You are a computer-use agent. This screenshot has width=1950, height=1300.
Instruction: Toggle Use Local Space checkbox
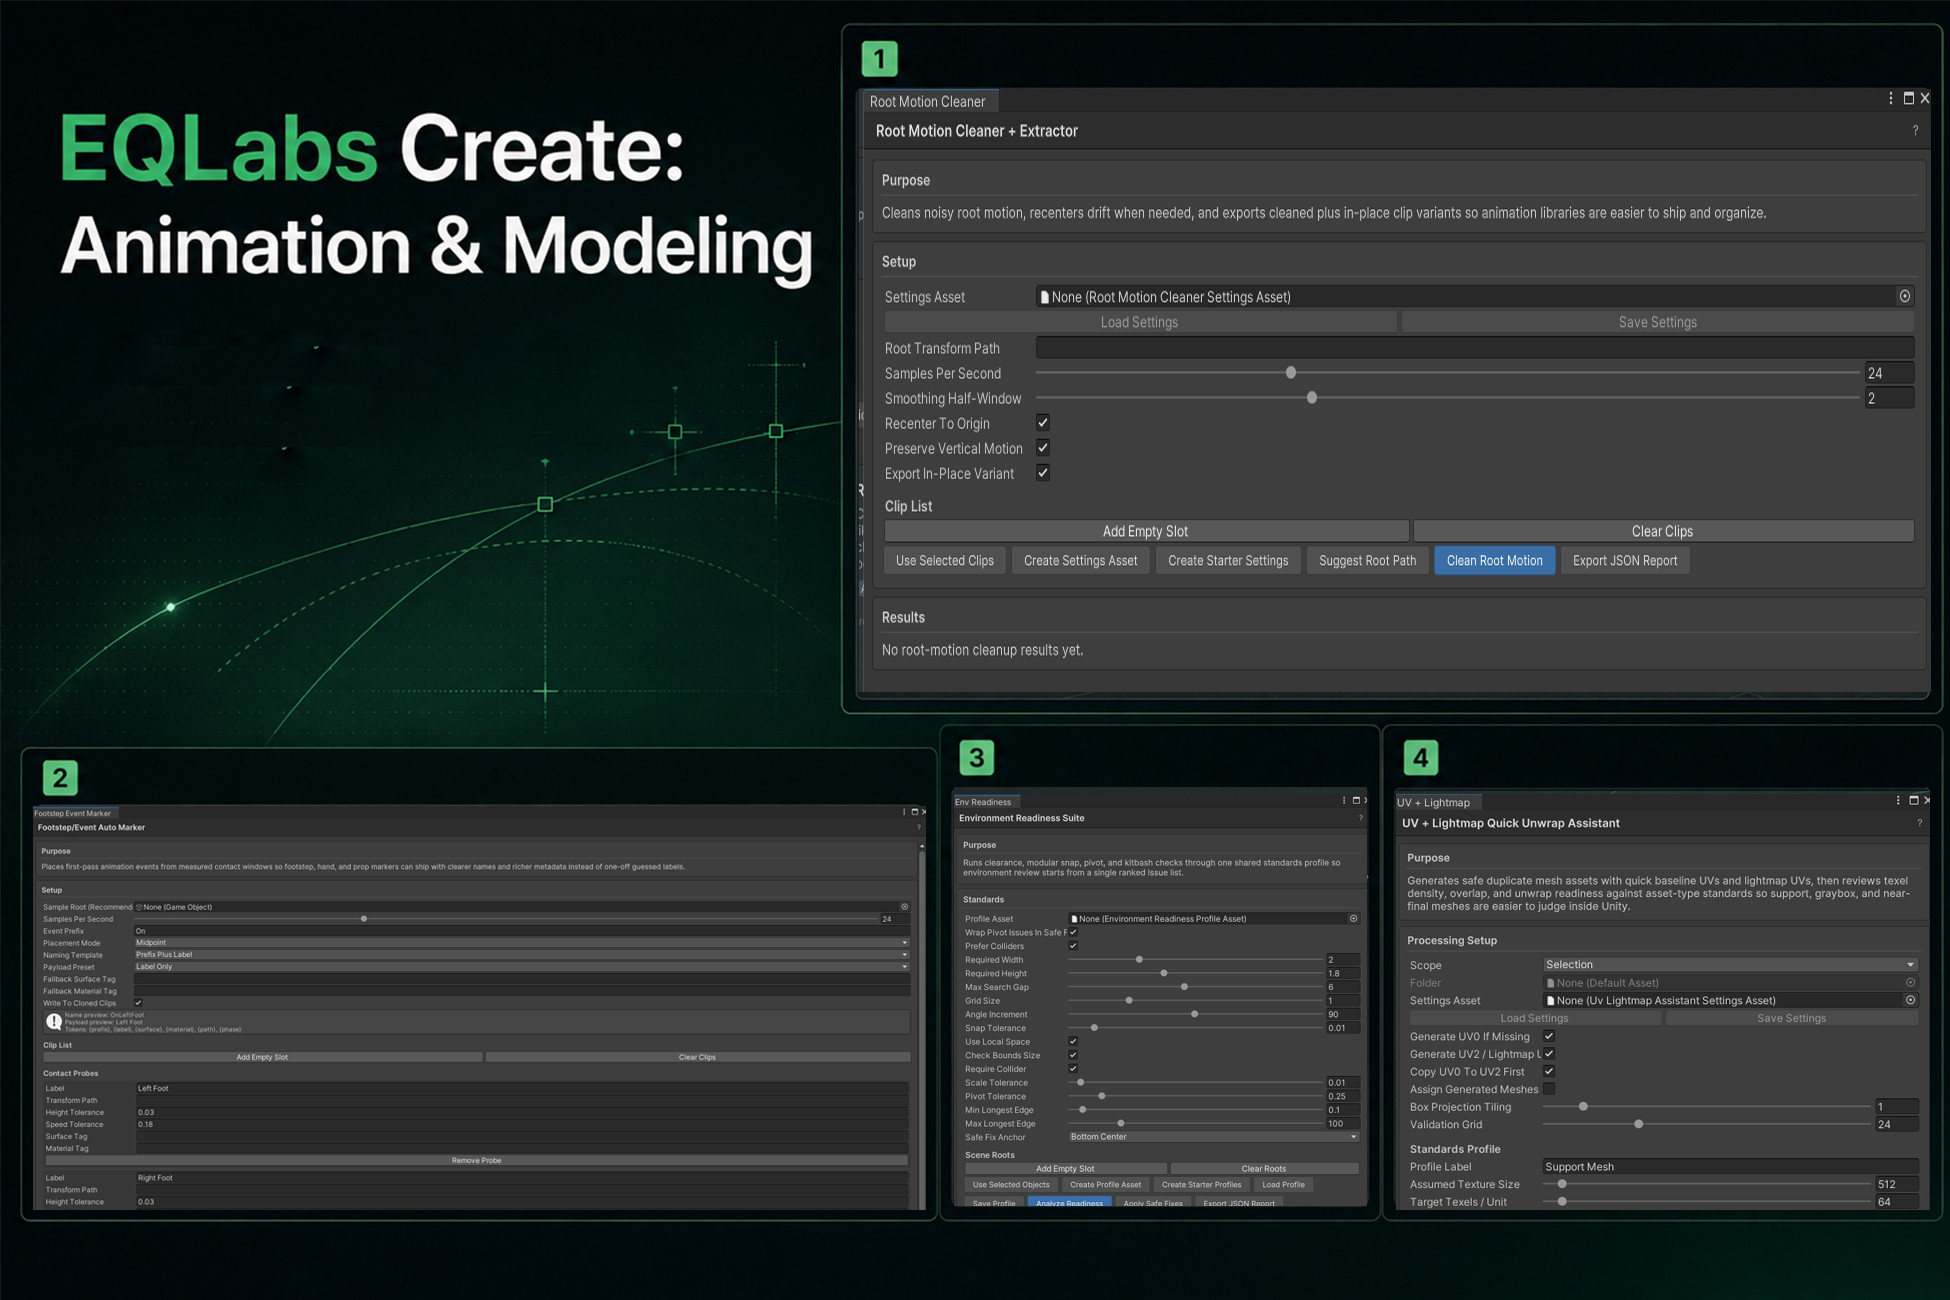[x=1073, y=1041]
